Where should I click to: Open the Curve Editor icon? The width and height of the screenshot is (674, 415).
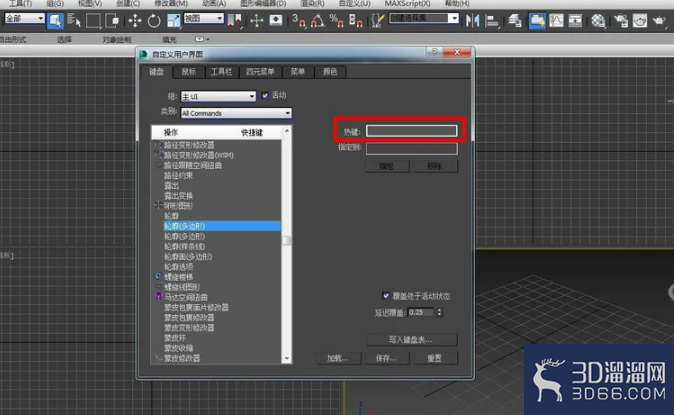tap(556, 20)
